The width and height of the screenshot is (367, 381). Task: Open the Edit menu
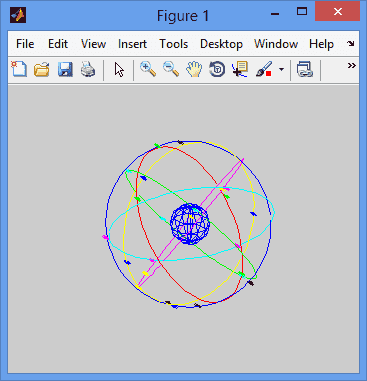(58, 44)
